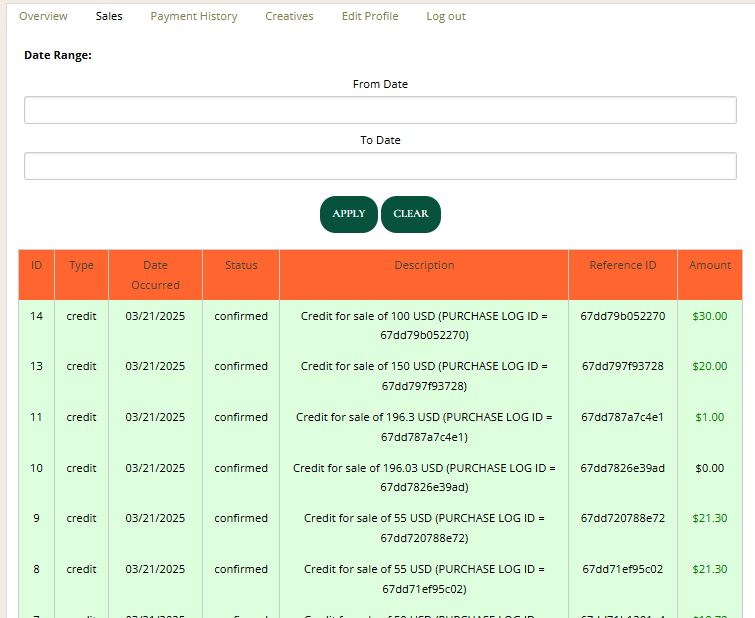Click the Amount column header
This screenshot has width=755, height=618.
(709, 266)
